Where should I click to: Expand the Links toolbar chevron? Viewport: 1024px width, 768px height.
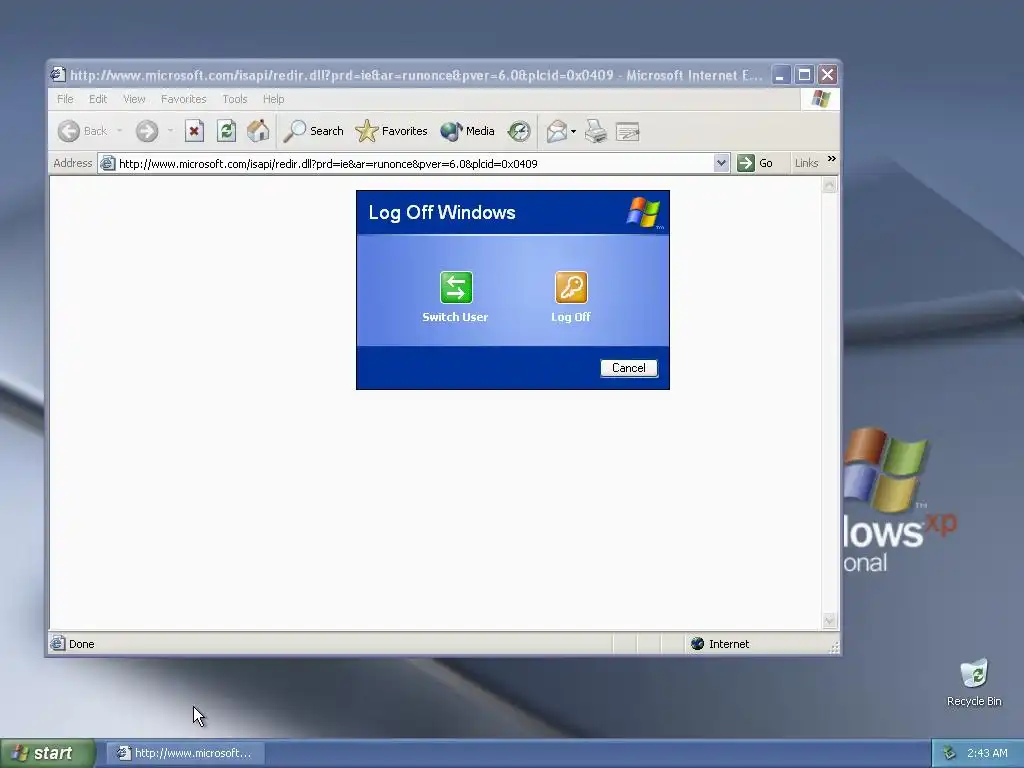tap(831, 159)
